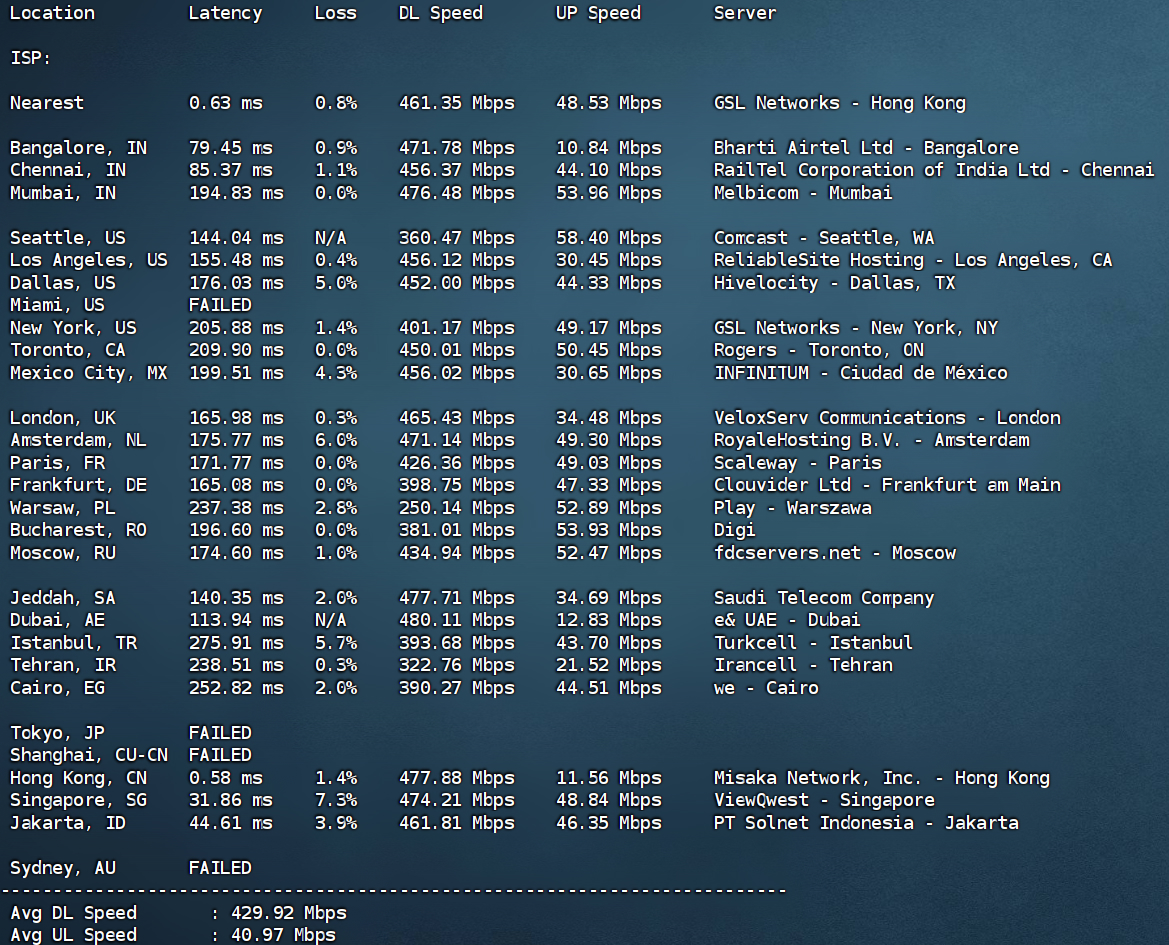Click the 176.03 ms latency value

[x=236, y=283]
